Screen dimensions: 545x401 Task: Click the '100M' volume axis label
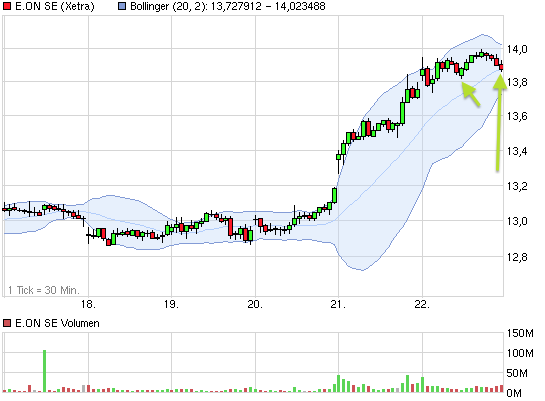tap(520, 353)
